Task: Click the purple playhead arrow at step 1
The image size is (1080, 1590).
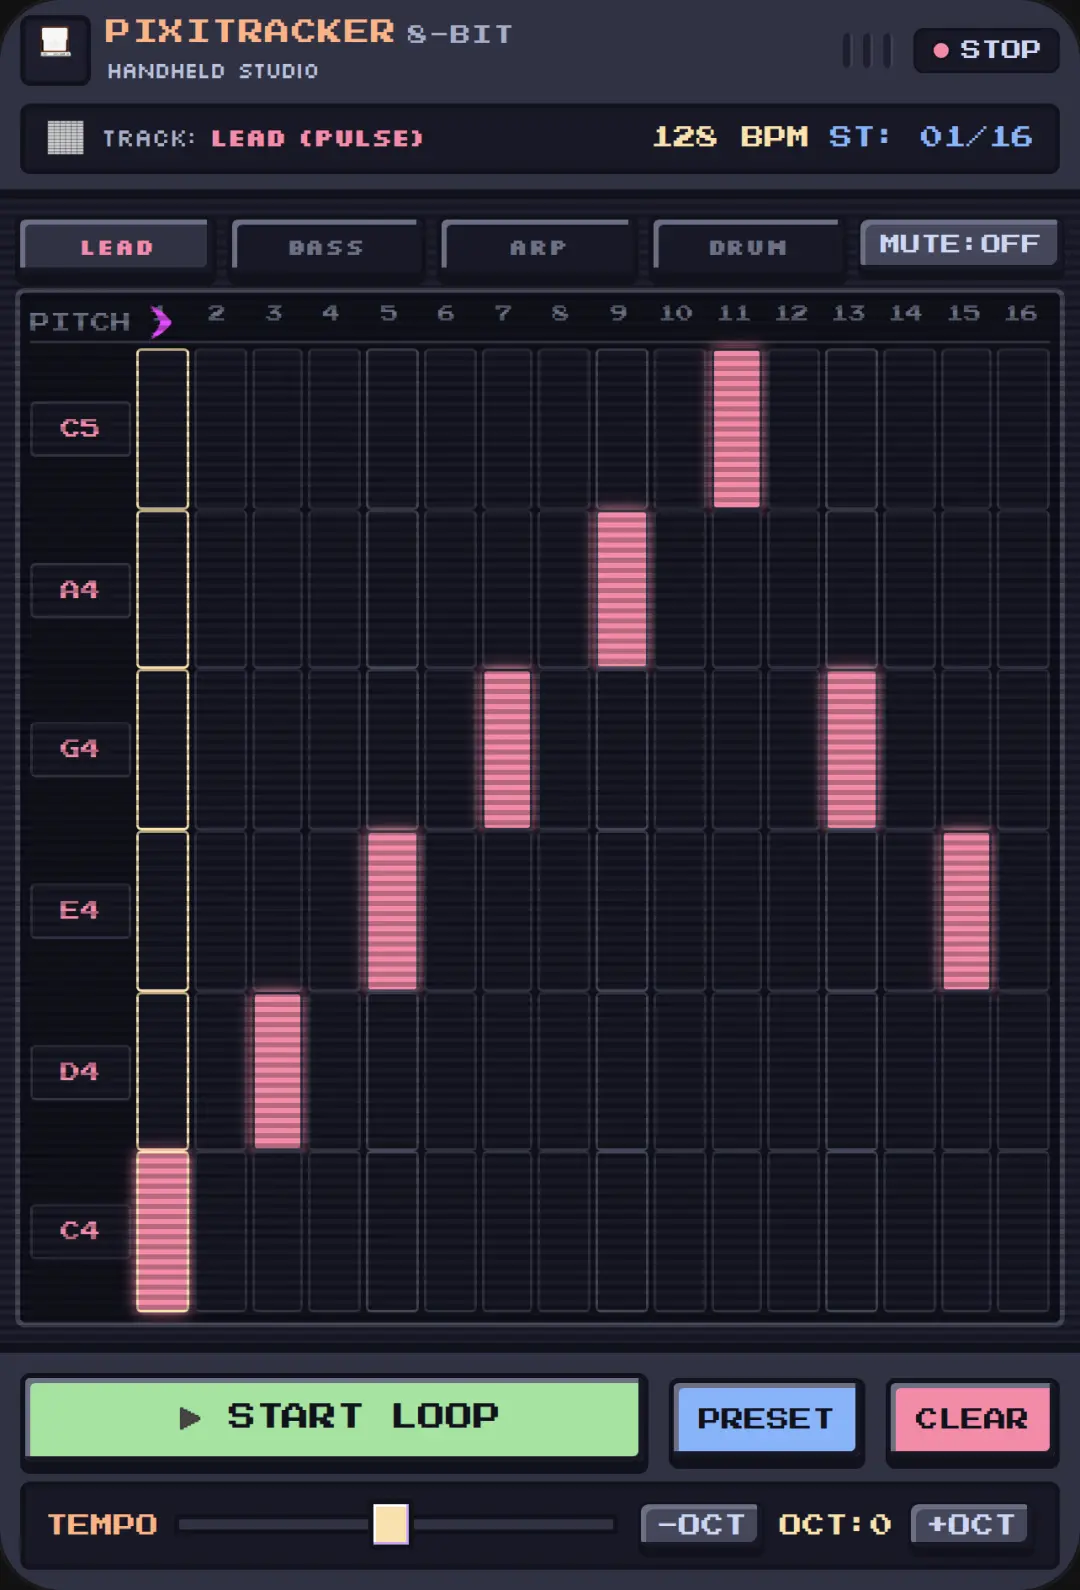Action: (161, 321)
